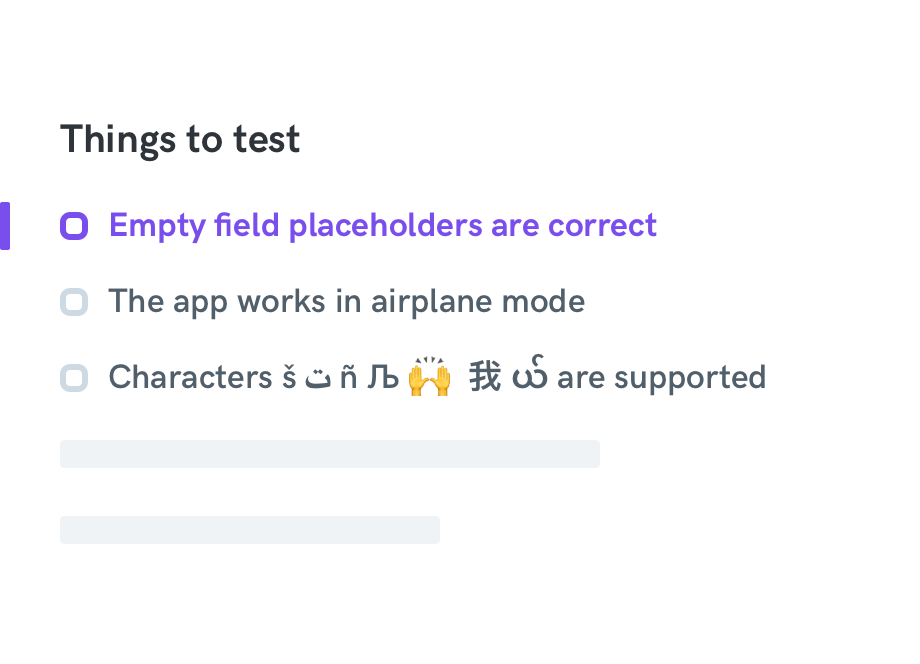Viewport: 920px width, 664px height.
Task: Click the Cyrillic Љ character in the task
Action: click(383, 377)
